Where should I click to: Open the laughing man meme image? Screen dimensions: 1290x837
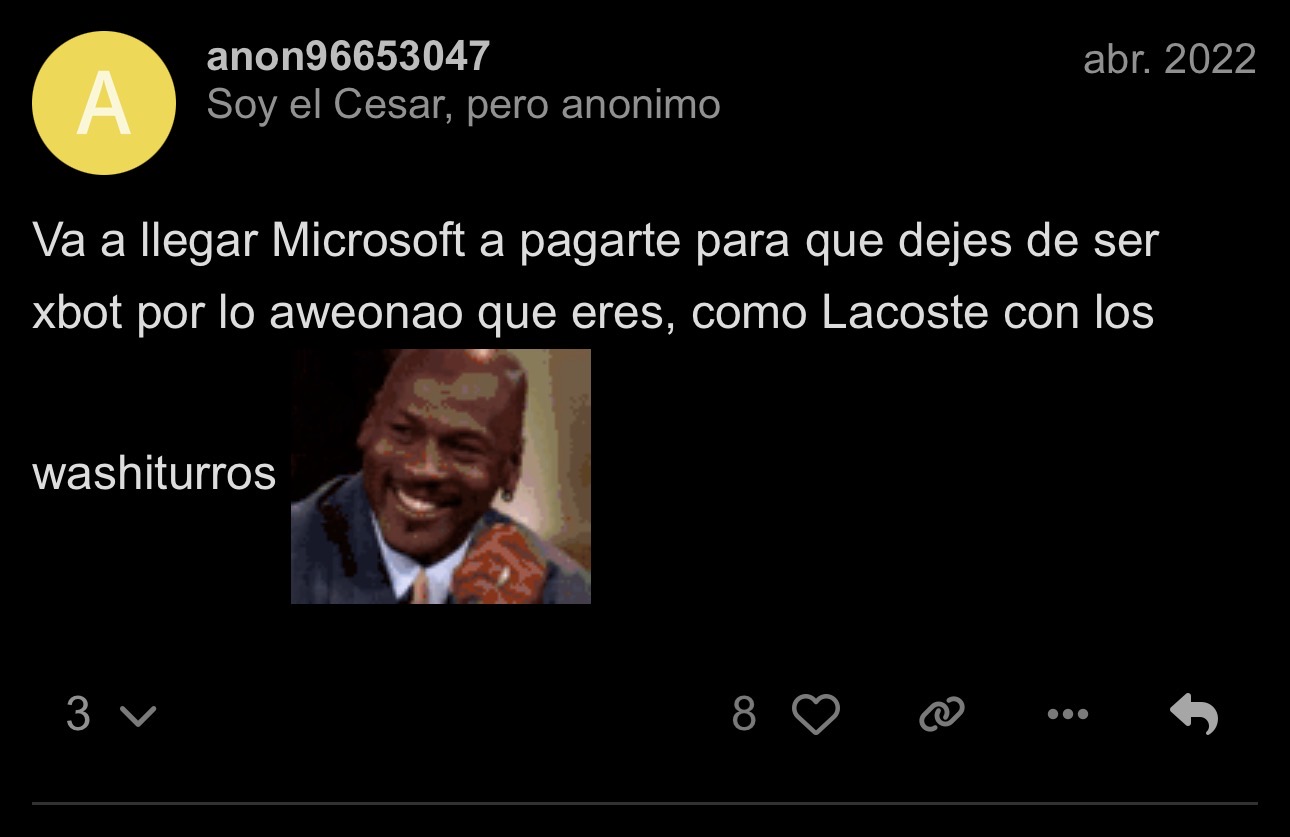coord(441,476)
